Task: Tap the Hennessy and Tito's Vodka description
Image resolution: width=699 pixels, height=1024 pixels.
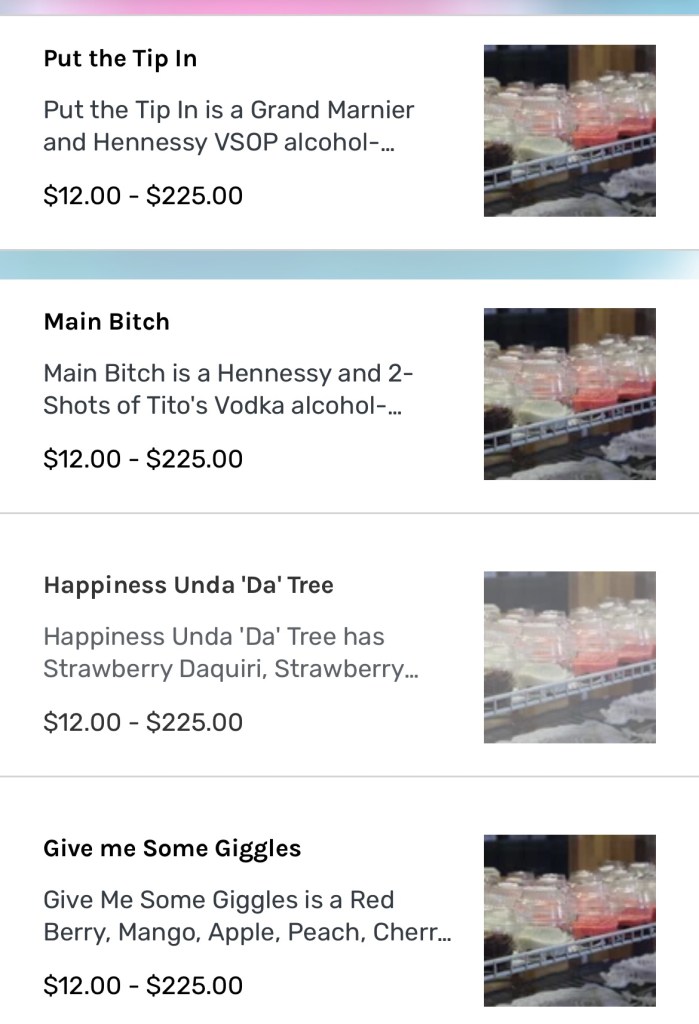Action: (x=228, y=389)
